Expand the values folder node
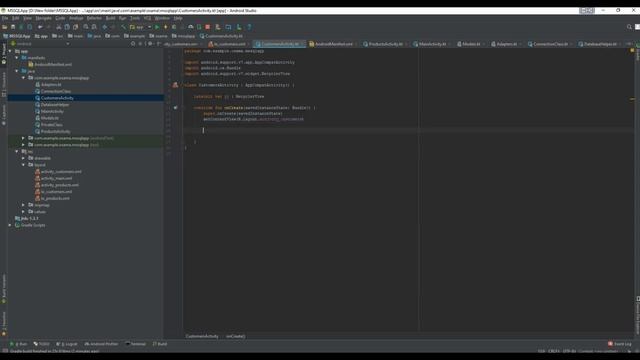 coord(23,212)
